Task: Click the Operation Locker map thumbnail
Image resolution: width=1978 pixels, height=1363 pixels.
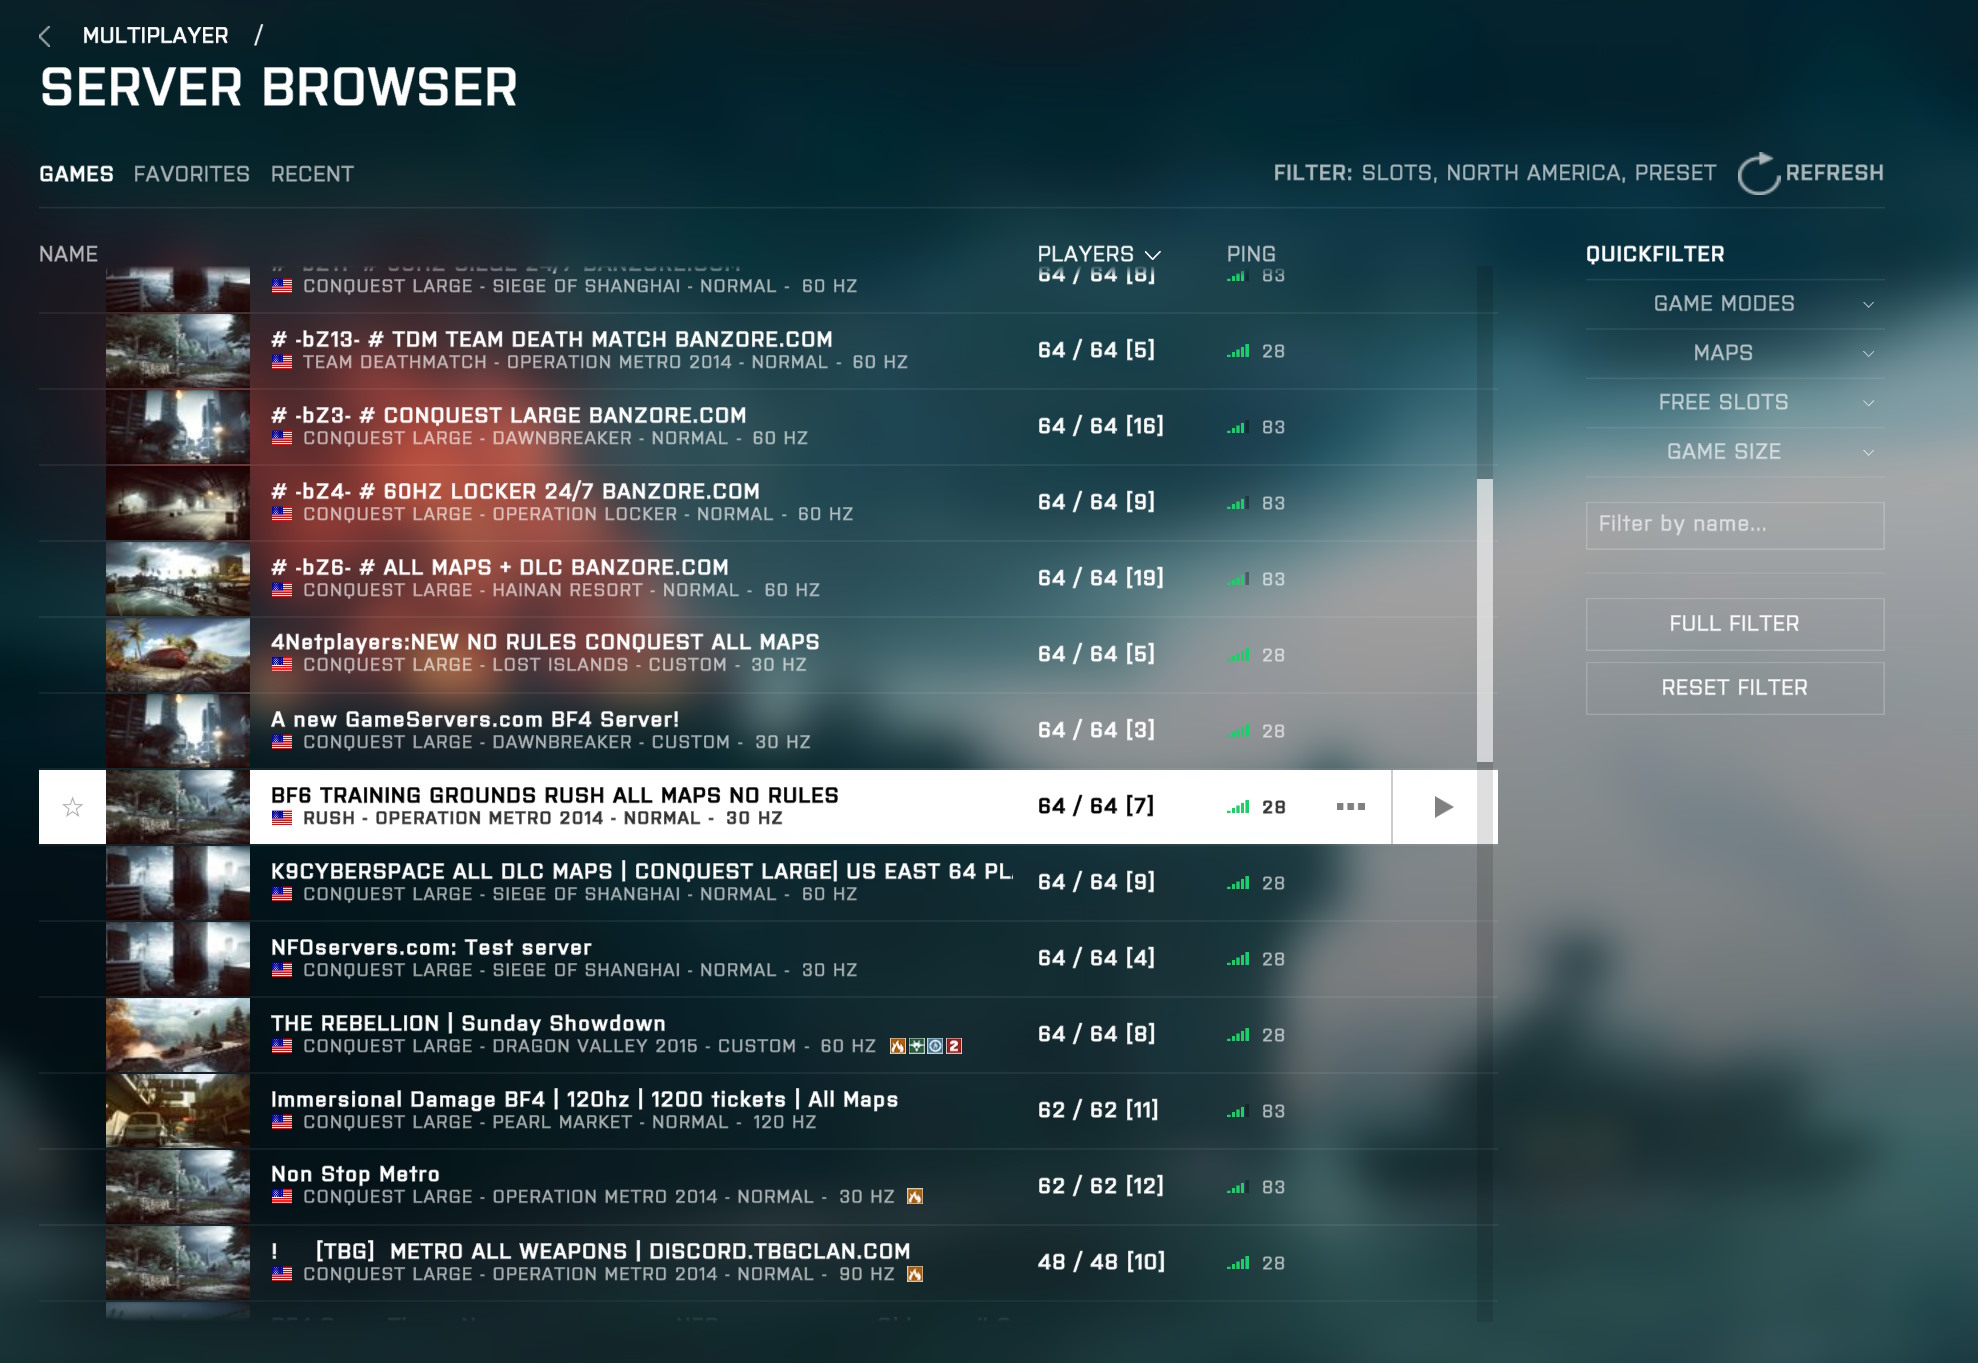Action: point(178,503)
